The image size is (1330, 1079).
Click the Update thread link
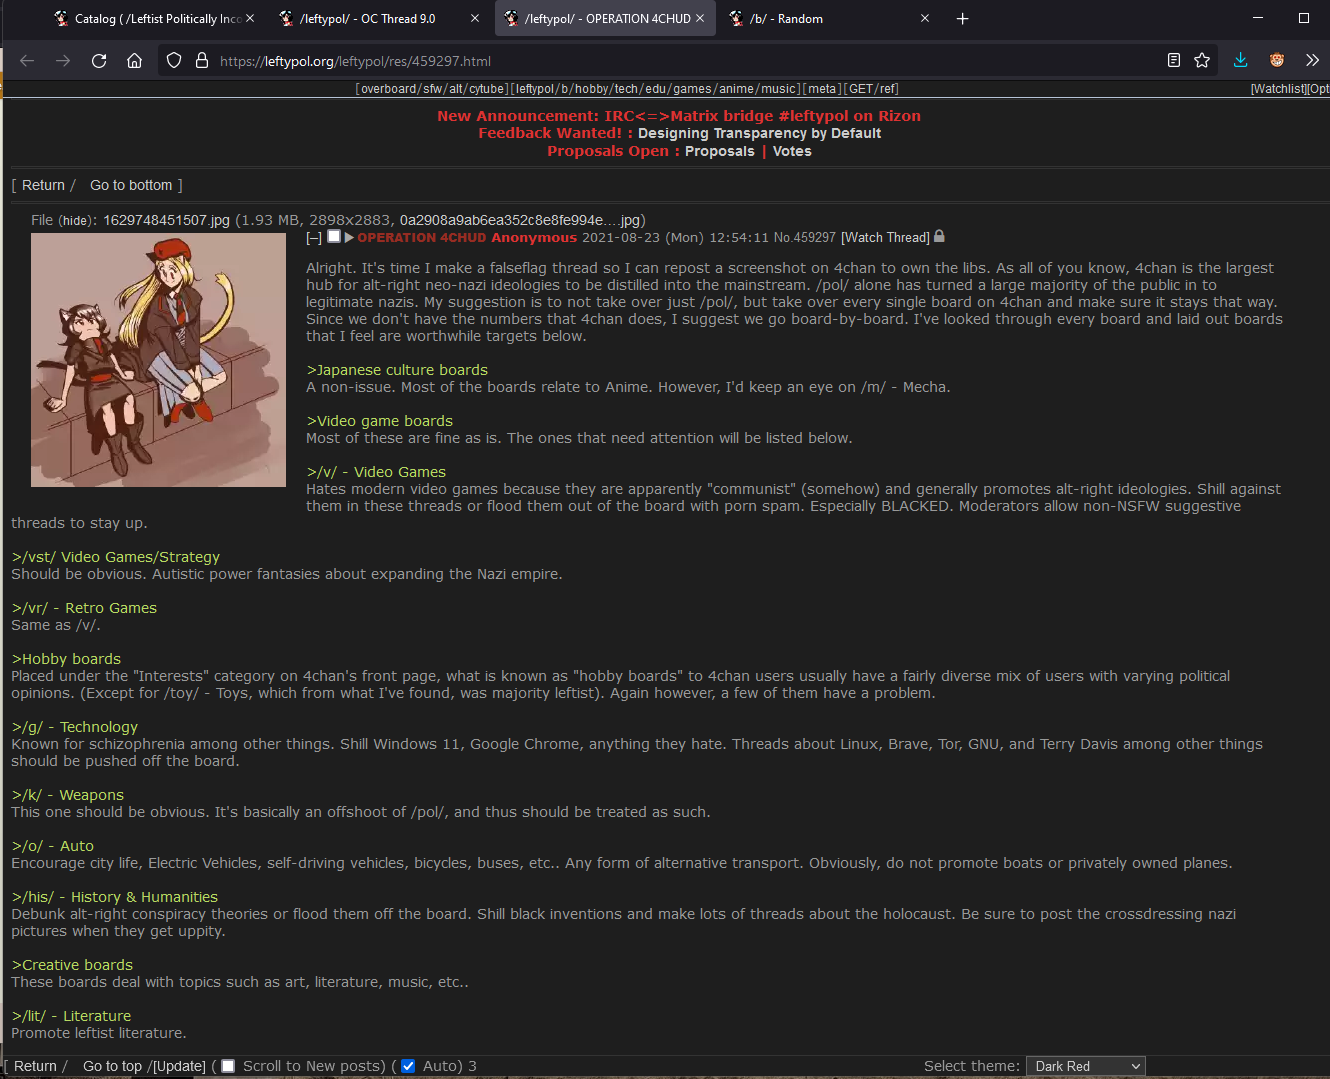click(179, 1066)
